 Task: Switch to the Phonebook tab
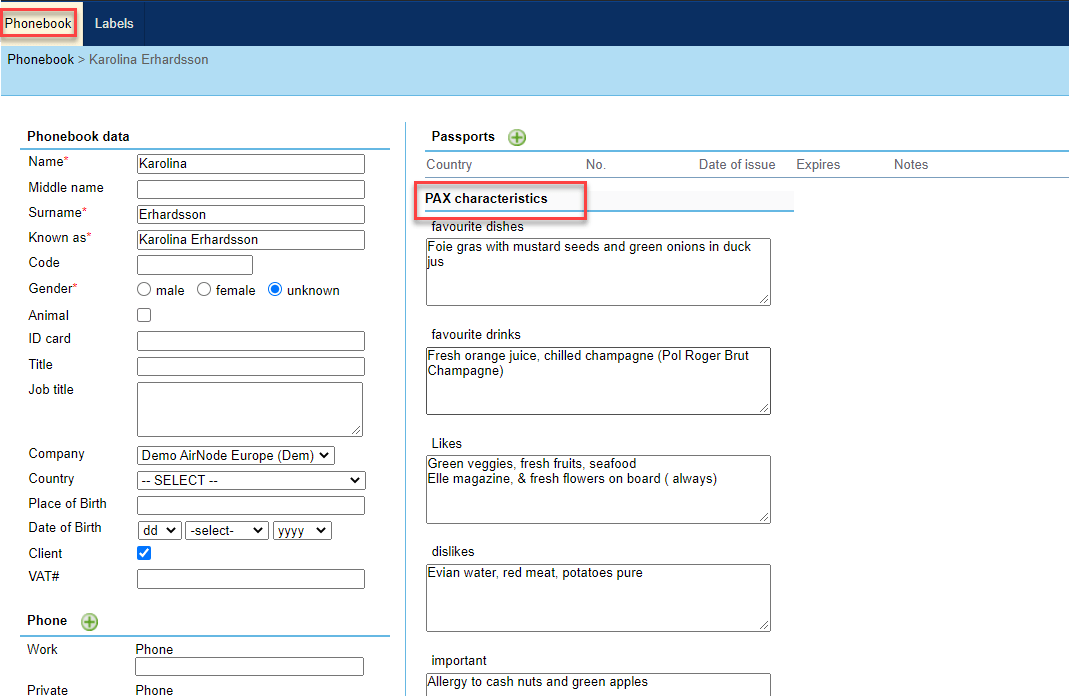39,23
